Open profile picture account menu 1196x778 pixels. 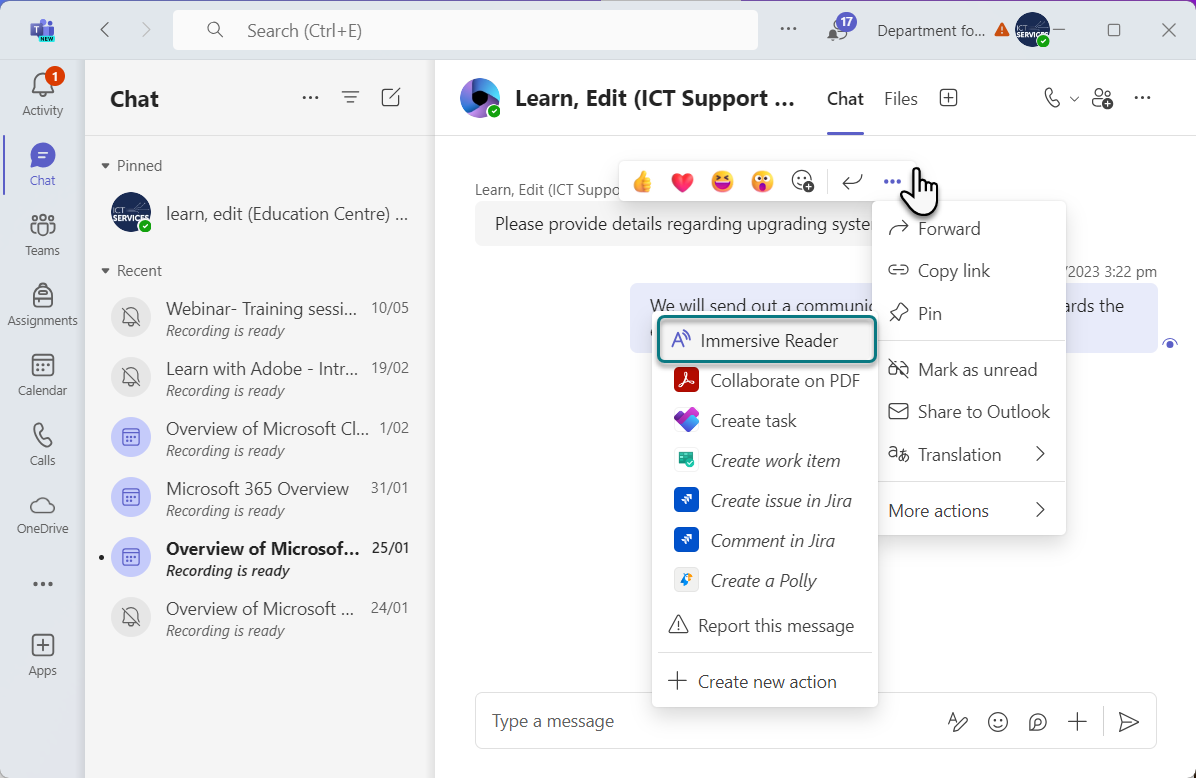(1032, 31)
